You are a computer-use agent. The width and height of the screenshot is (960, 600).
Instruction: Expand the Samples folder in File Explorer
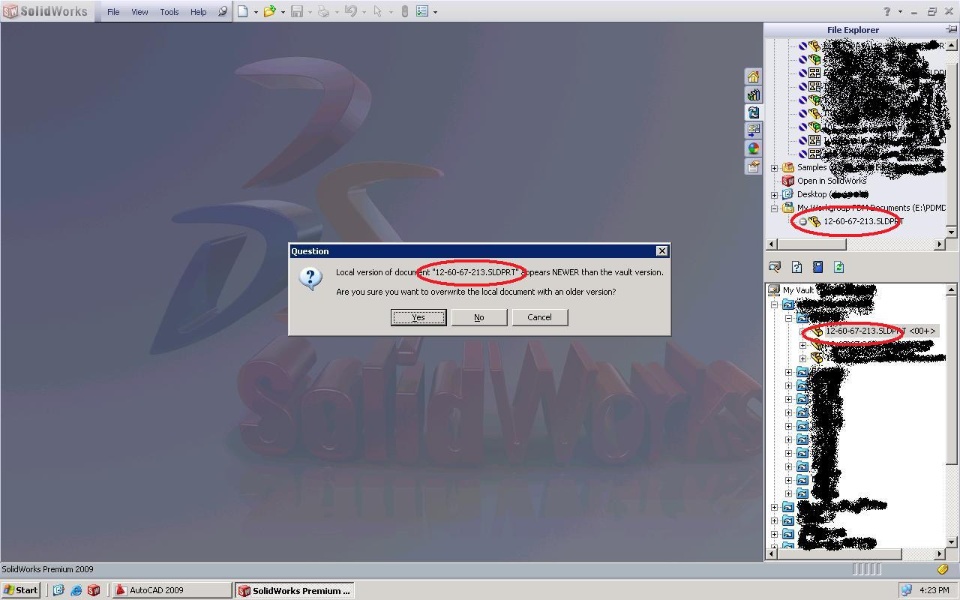click(x=774, y=168)
